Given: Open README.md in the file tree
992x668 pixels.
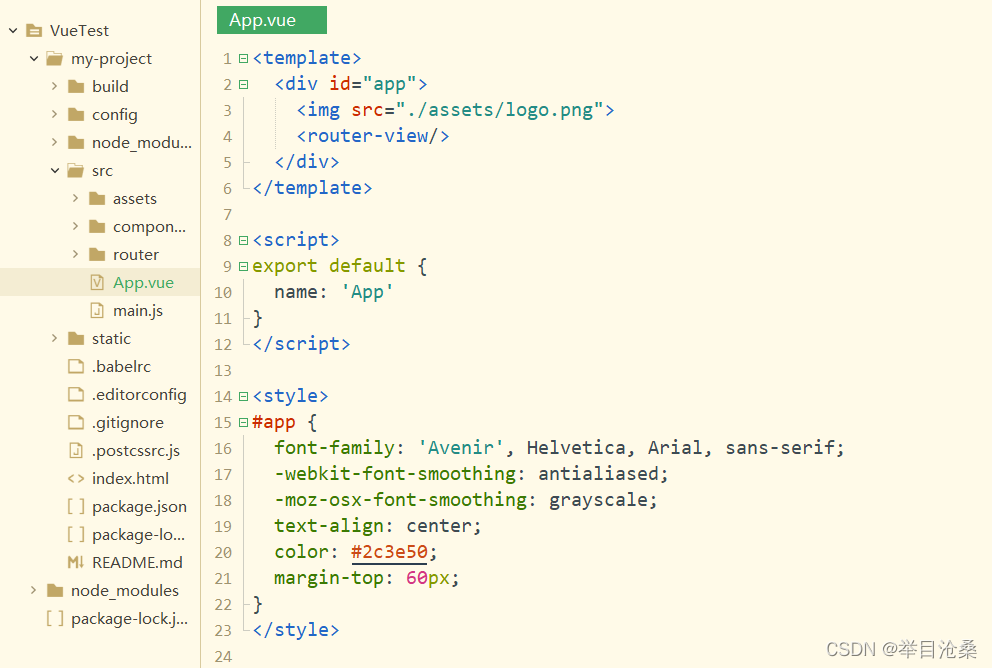Looking at the screenshot, I should 137,562.
